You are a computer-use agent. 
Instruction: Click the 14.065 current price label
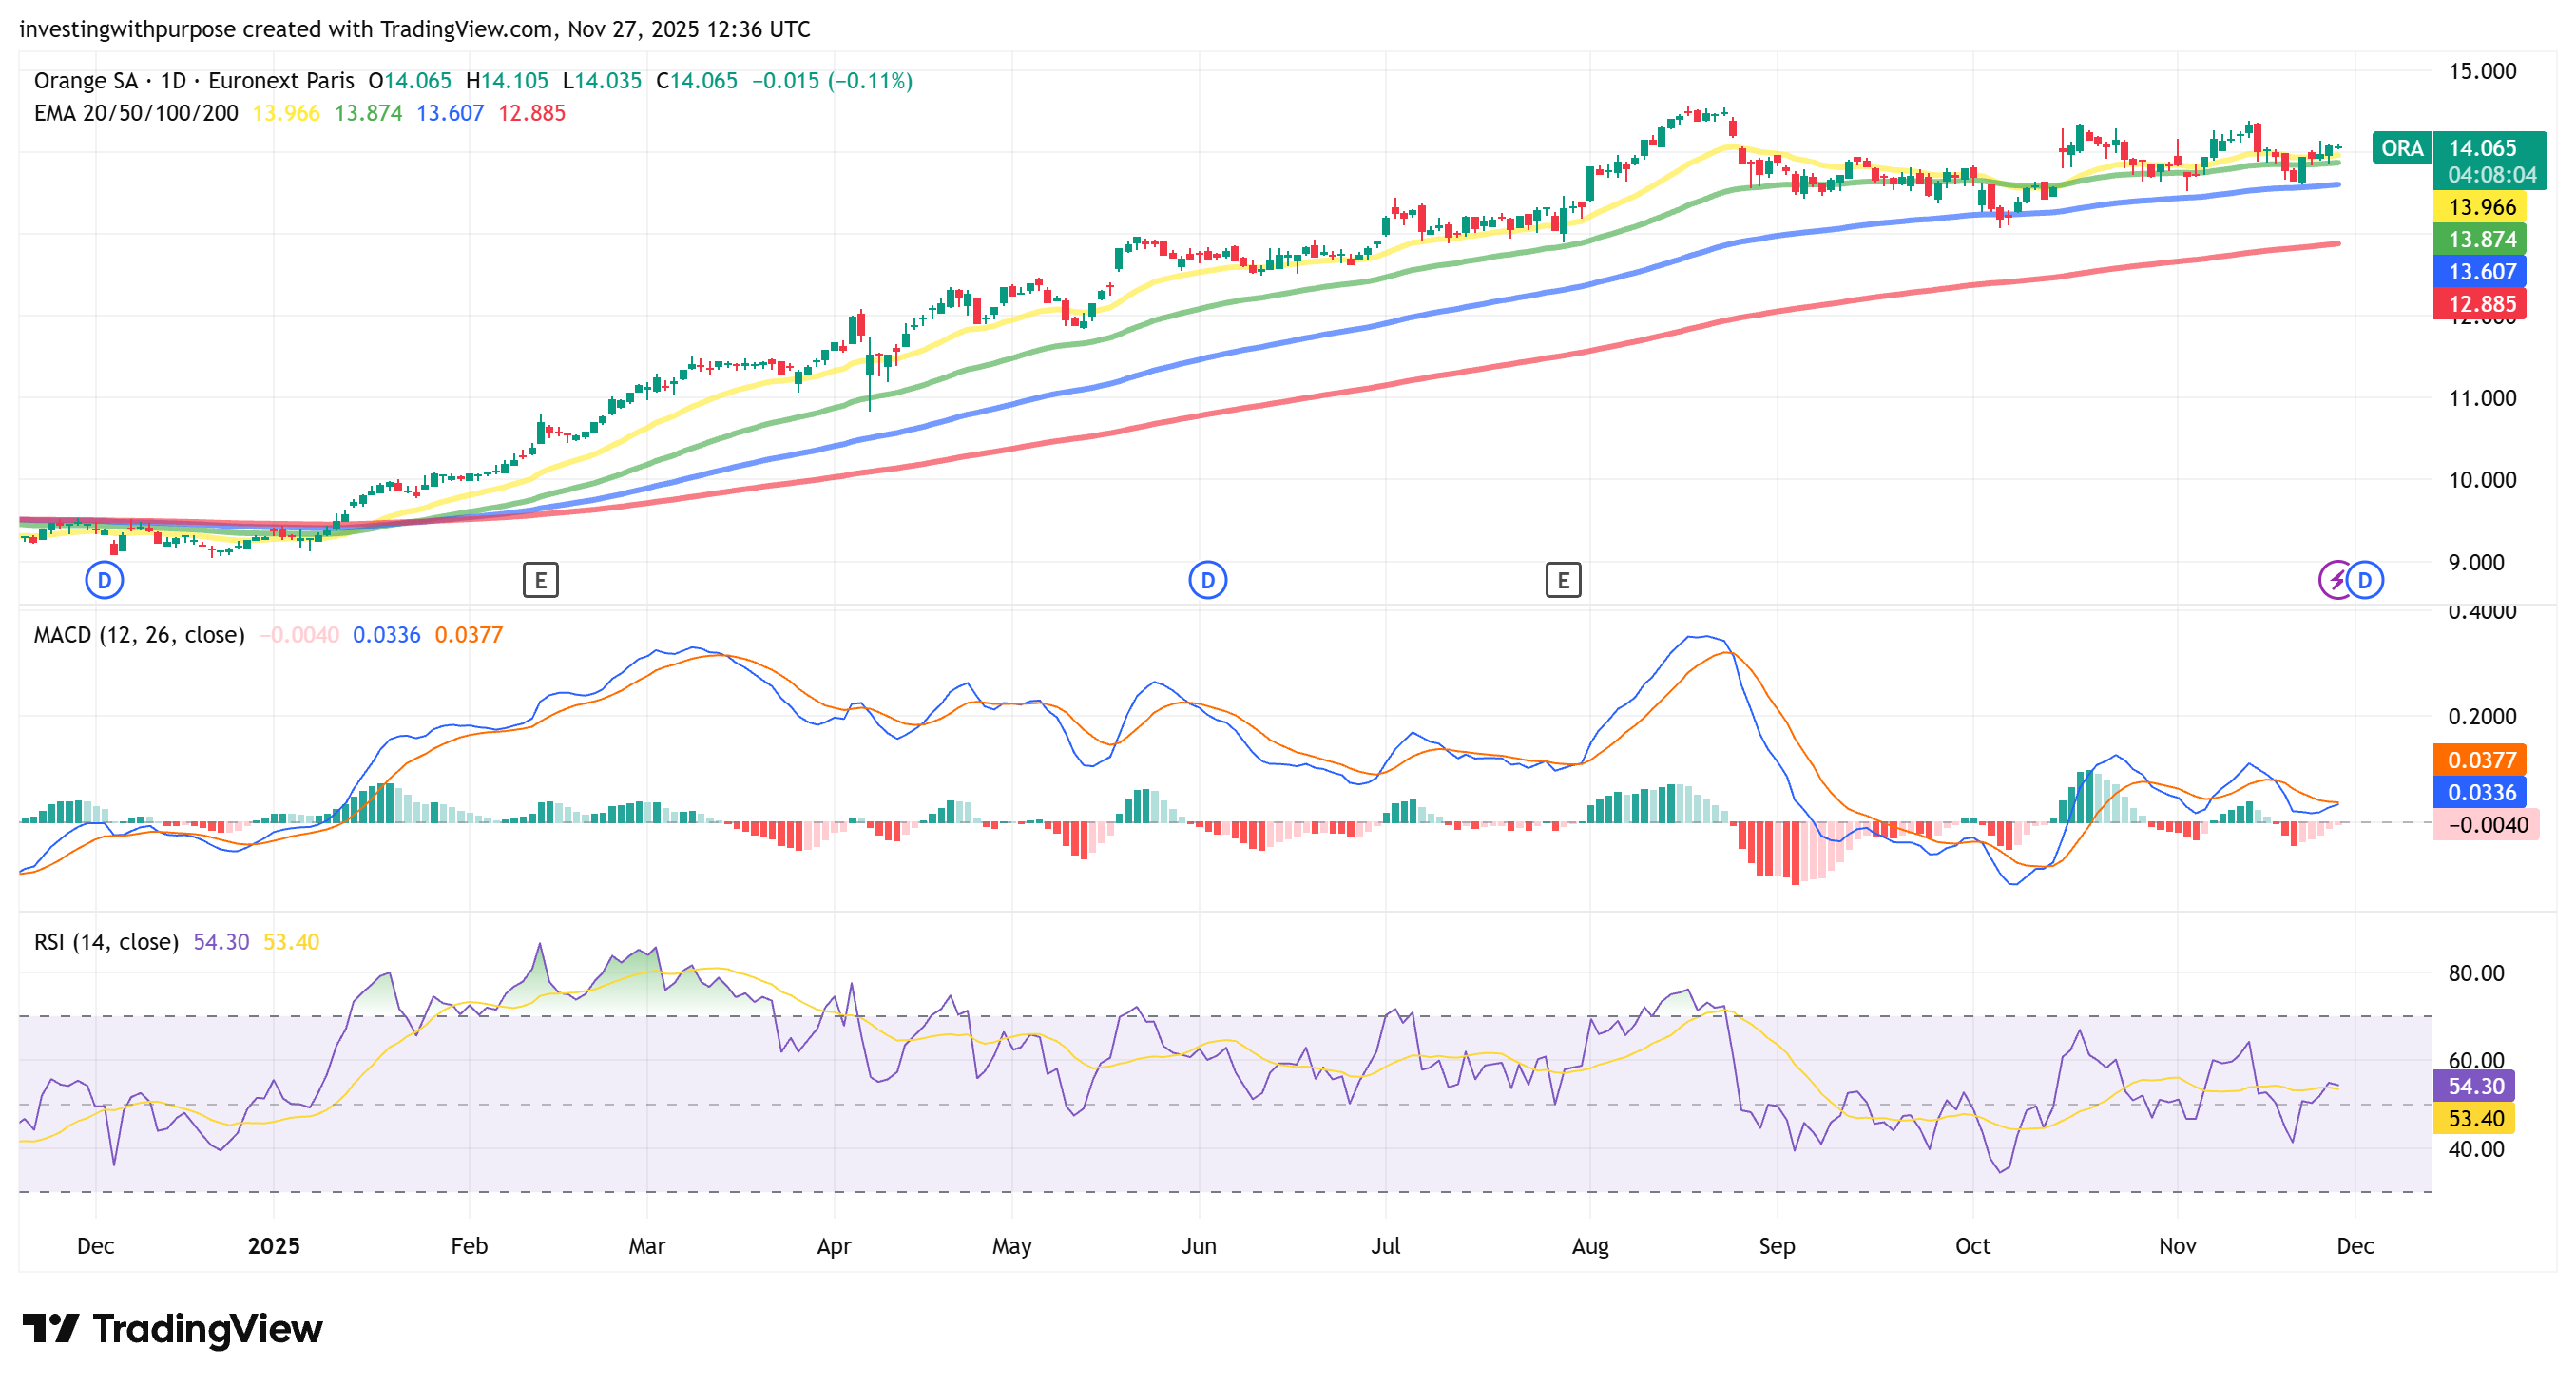click(2481, 148)
